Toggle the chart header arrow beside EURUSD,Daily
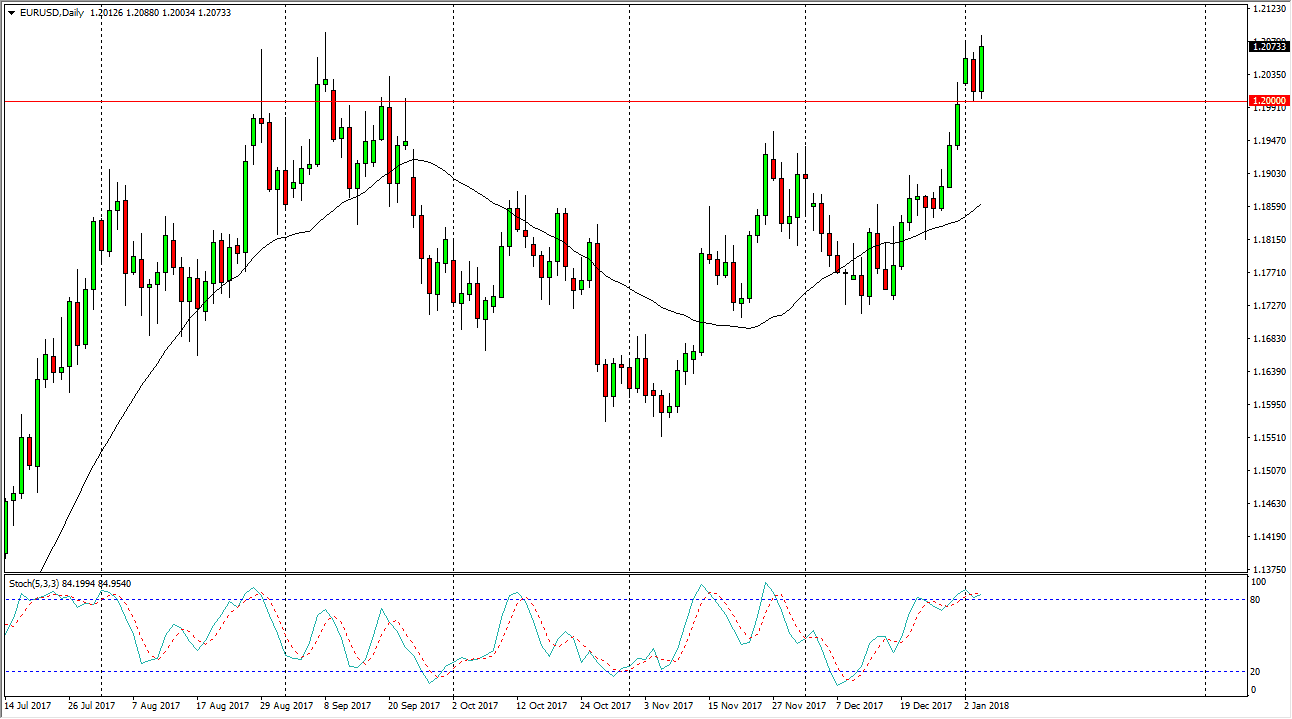1292x719 pixels. coord(10,15)
